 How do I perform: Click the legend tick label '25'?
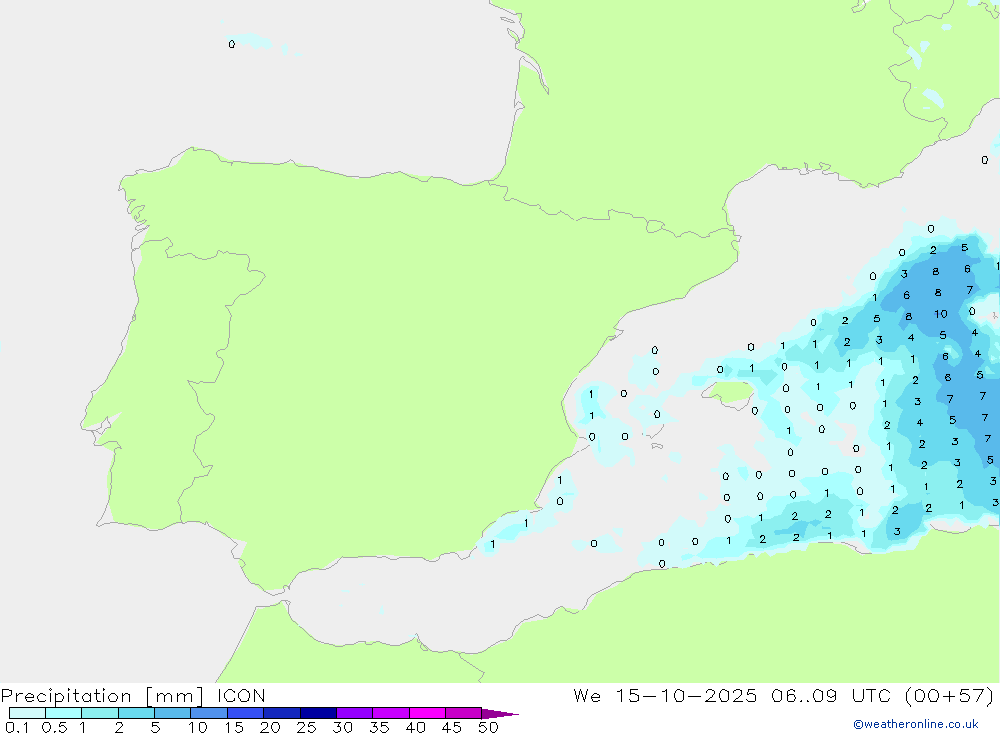(x=306, y=727)
